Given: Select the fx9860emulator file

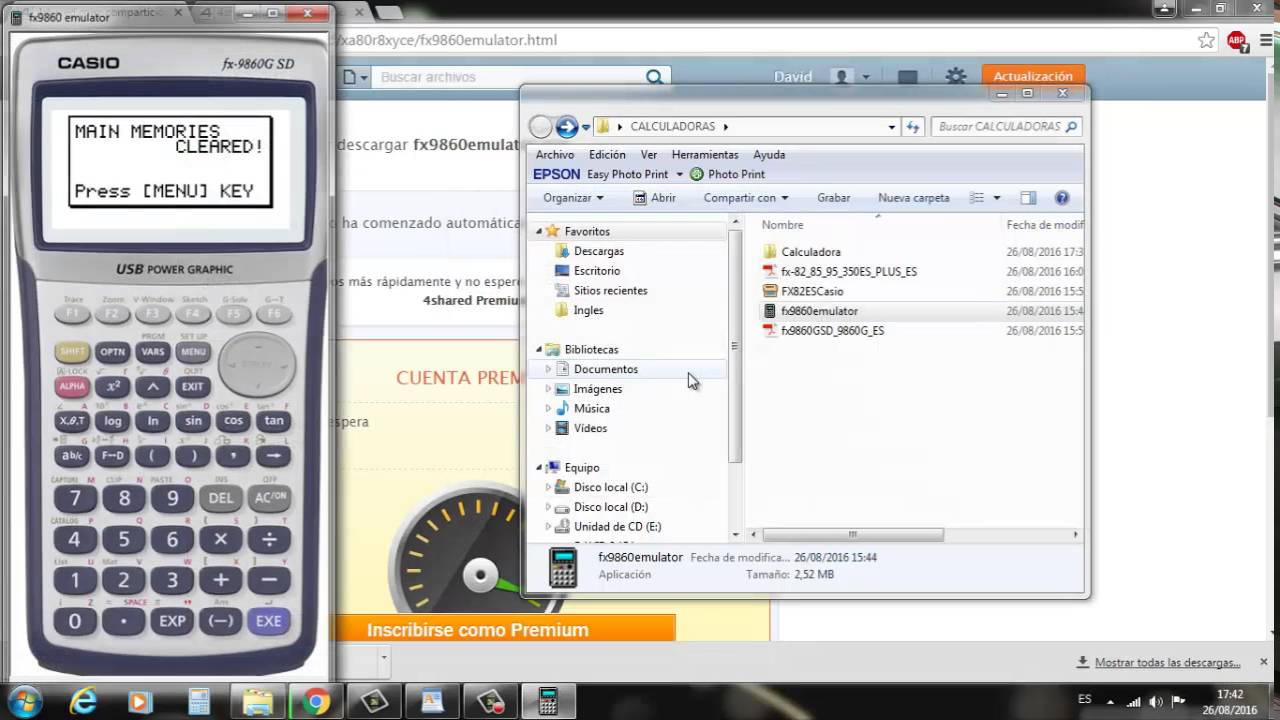Looking at the screenshot, I should (819, 311).
